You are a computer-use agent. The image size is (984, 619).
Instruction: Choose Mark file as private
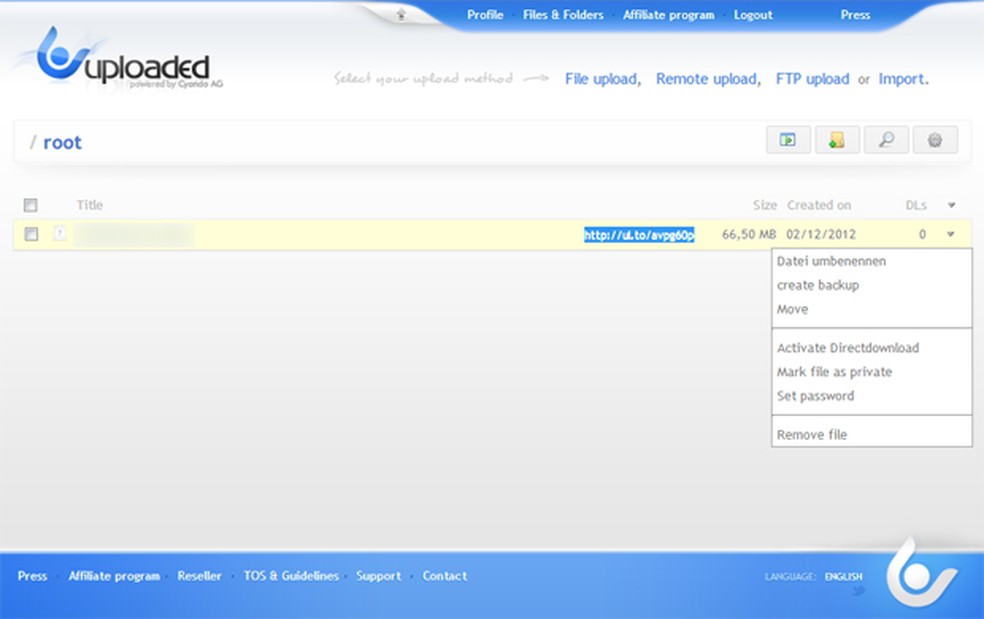tap(834, 372)
